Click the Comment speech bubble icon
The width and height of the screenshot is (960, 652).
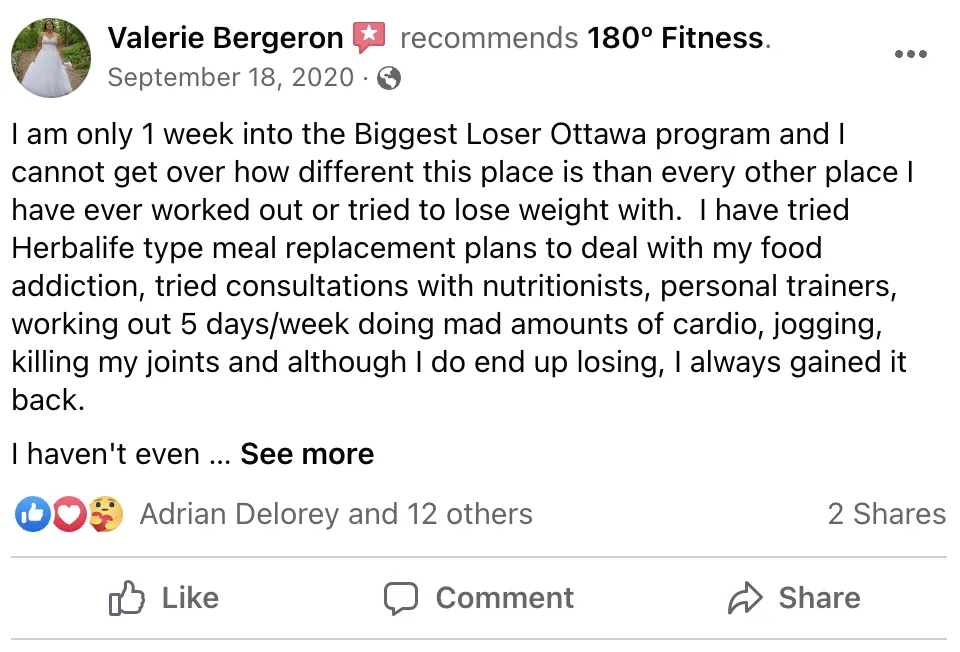[x=401, y=598]
